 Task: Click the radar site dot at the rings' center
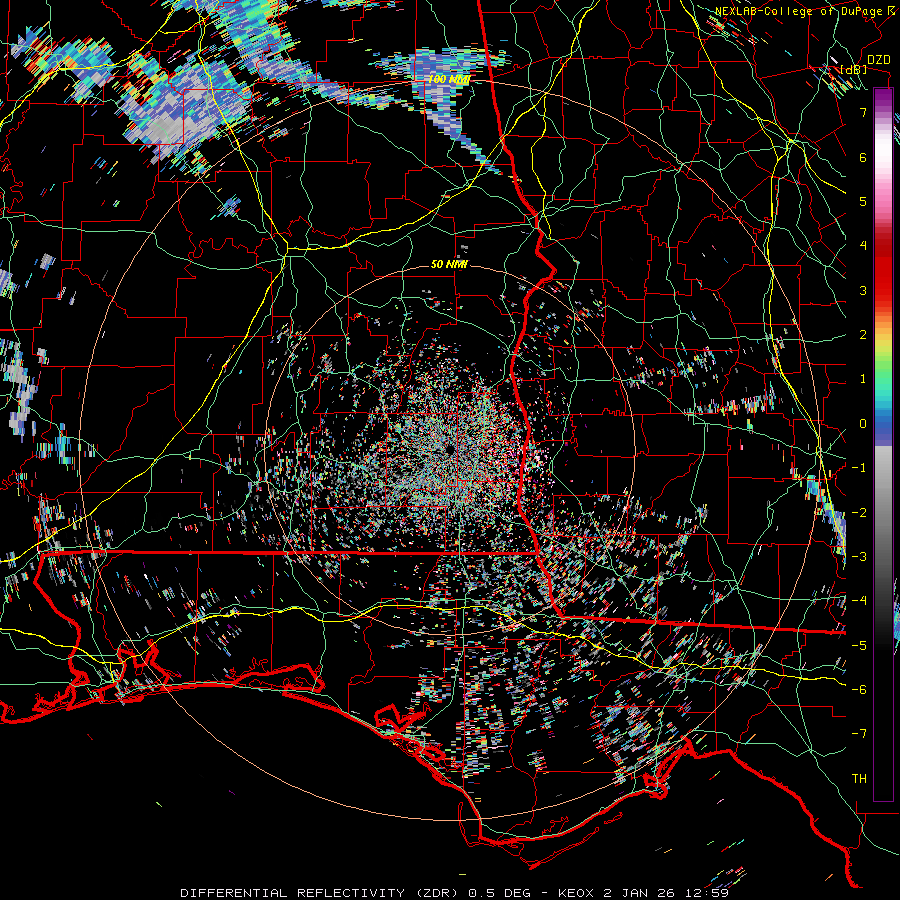click(449, 448)
